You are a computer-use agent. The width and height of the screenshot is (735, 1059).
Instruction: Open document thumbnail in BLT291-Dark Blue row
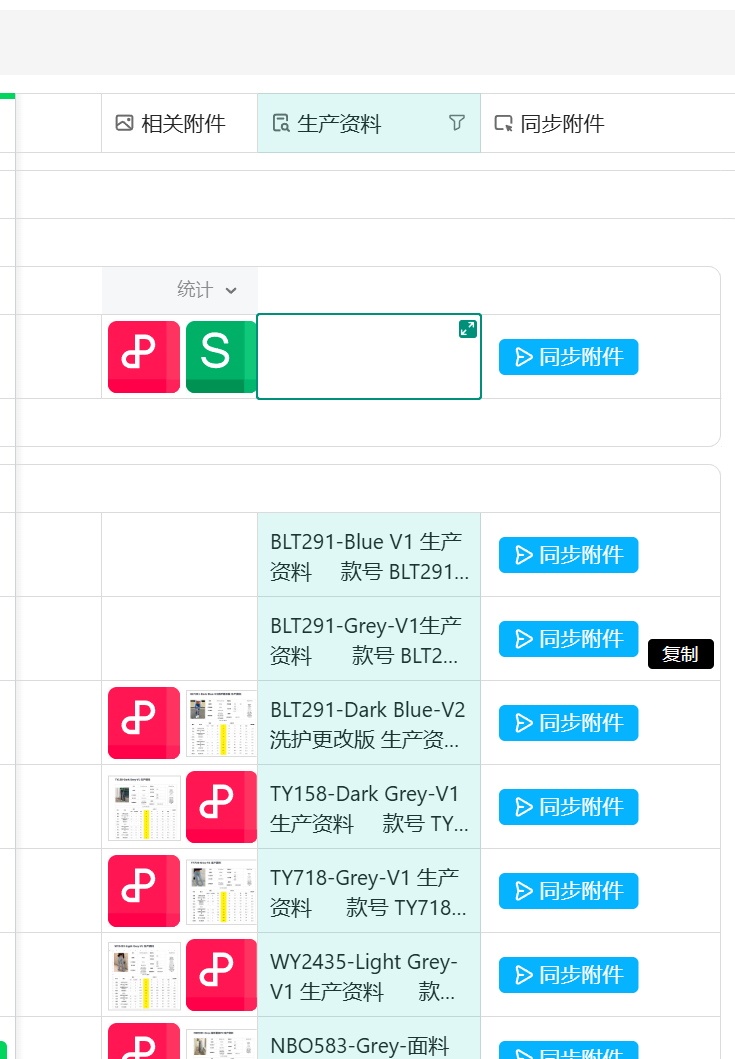click(x=221, y=723)
